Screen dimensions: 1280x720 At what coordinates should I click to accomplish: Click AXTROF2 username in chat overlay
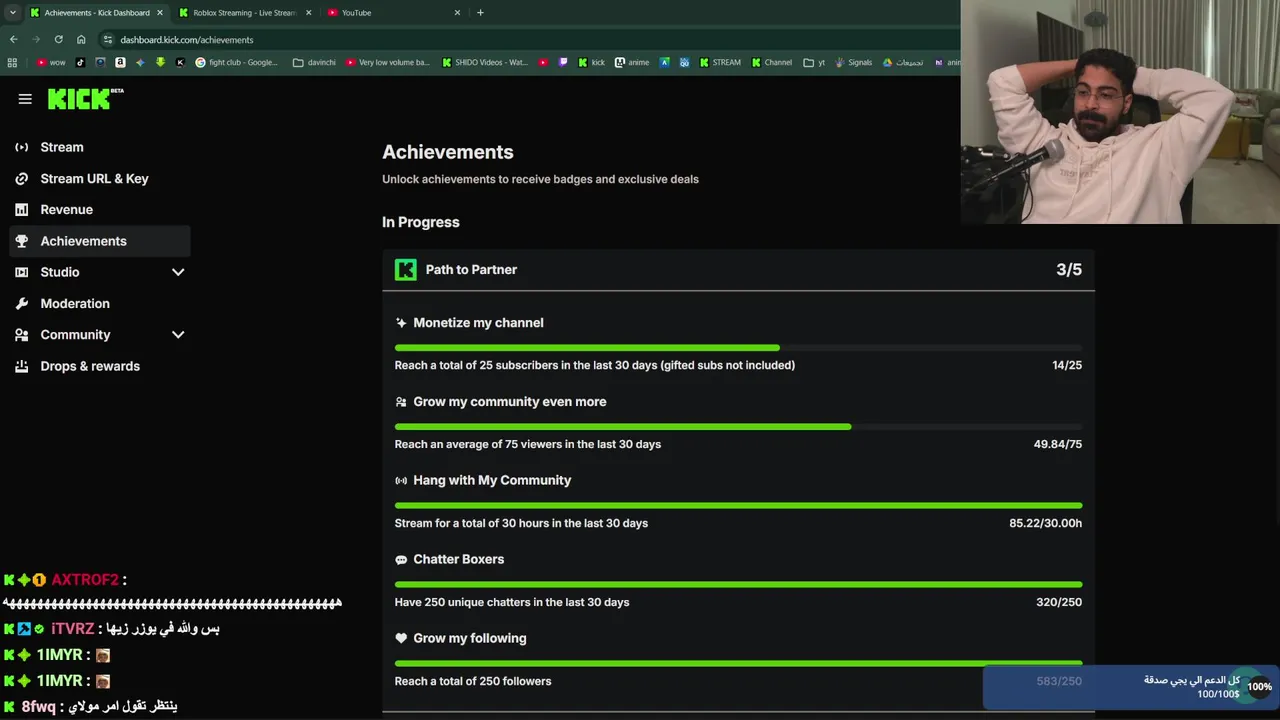(x=85, y=580)
